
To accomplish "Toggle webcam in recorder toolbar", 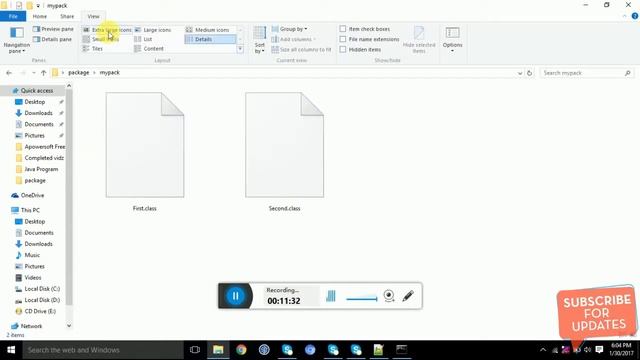I will [x=389, y=296].
